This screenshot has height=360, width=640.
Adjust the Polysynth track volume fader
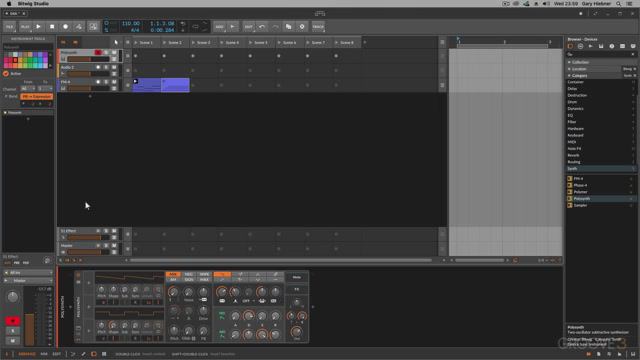(88, 59)
